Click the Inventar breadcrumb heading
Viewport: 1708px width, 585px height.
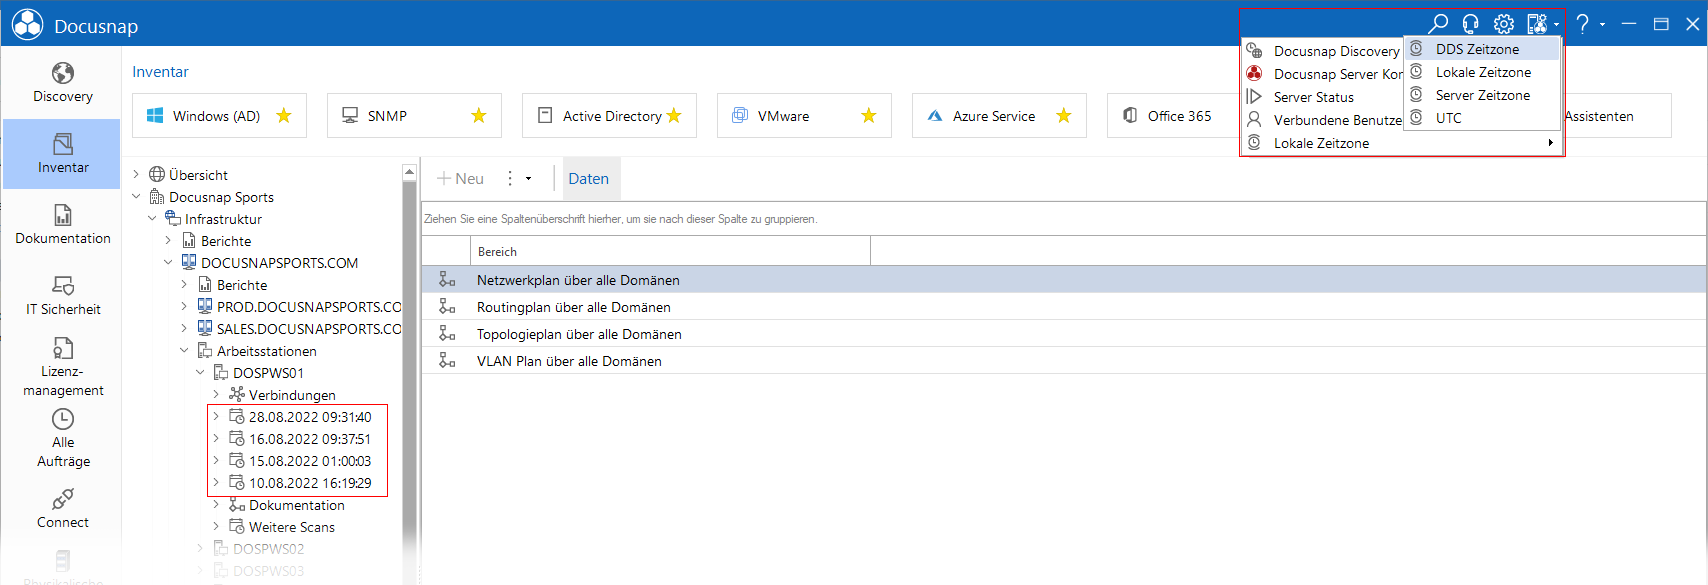point(160,72)
